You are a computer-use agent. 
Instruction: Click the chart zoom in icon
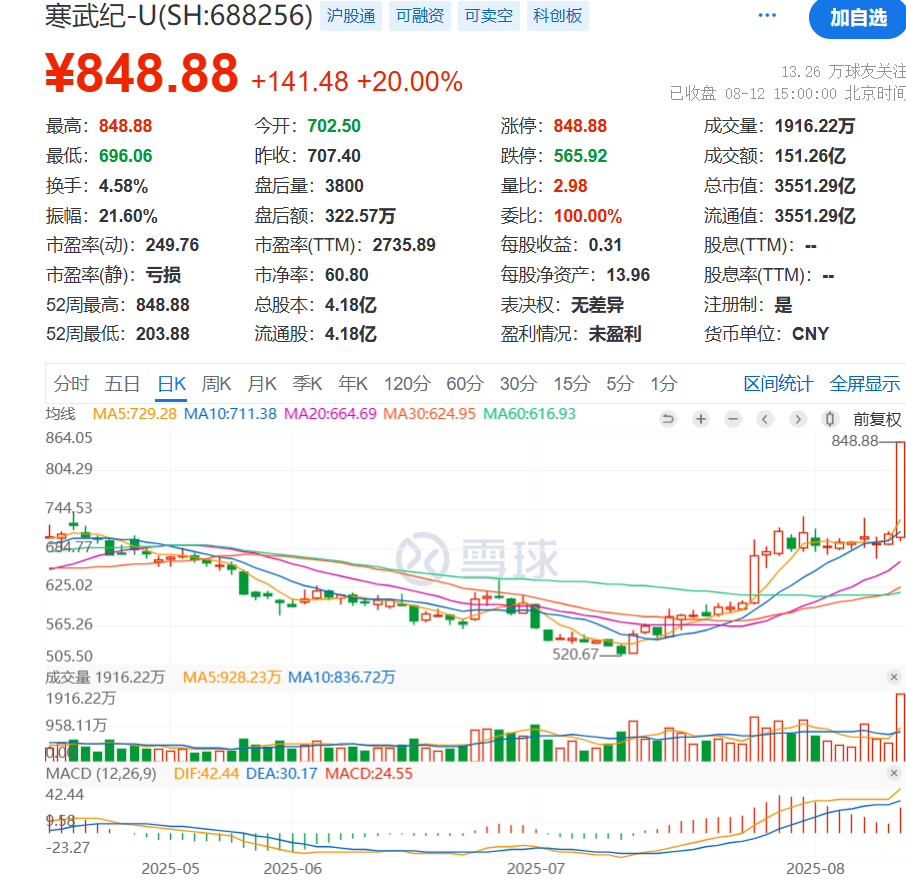click(x=700, y=418)
